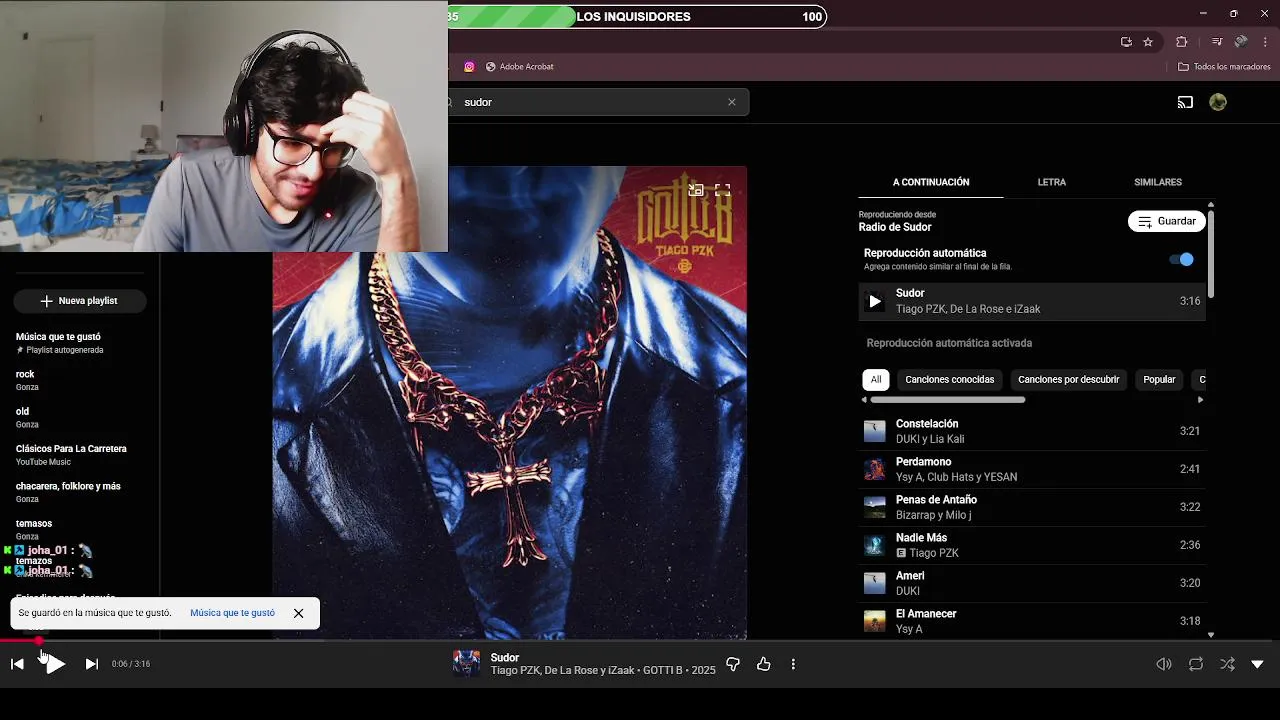
Task: Select the Canciones por descubrir filter chip
Action: coord(1068,380)
